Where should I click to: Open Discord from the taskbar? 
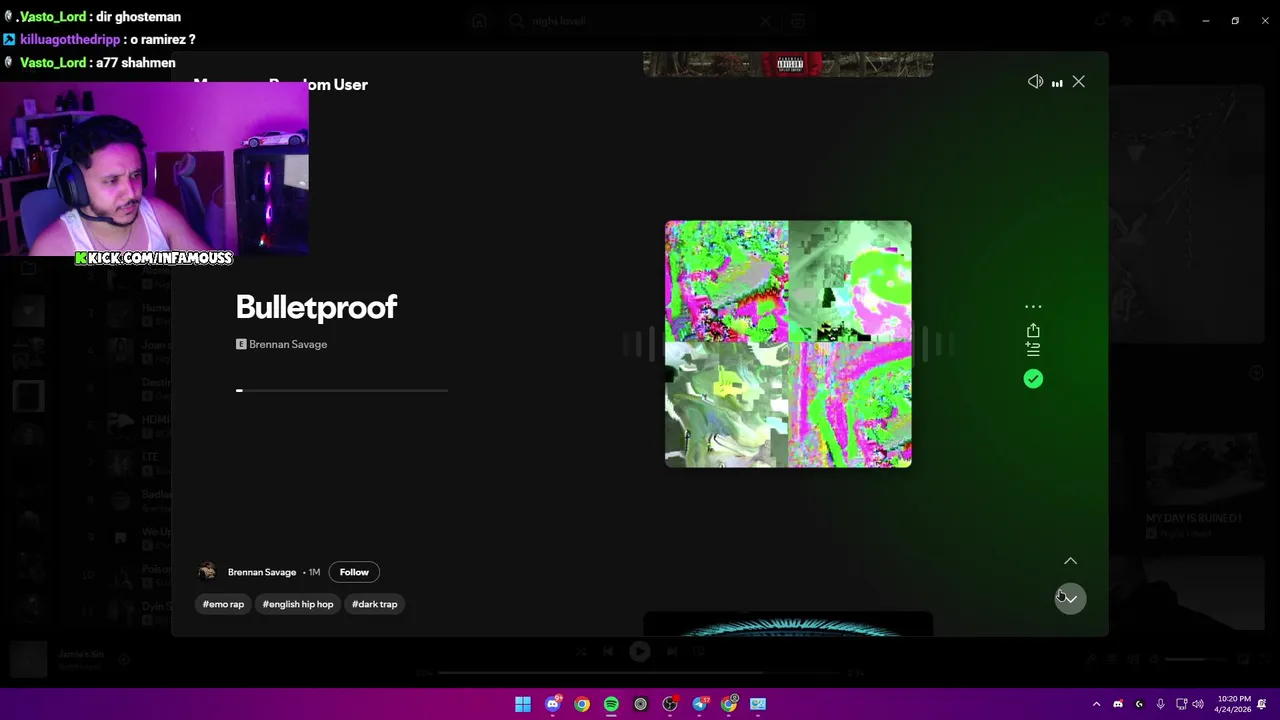point(552,704)
